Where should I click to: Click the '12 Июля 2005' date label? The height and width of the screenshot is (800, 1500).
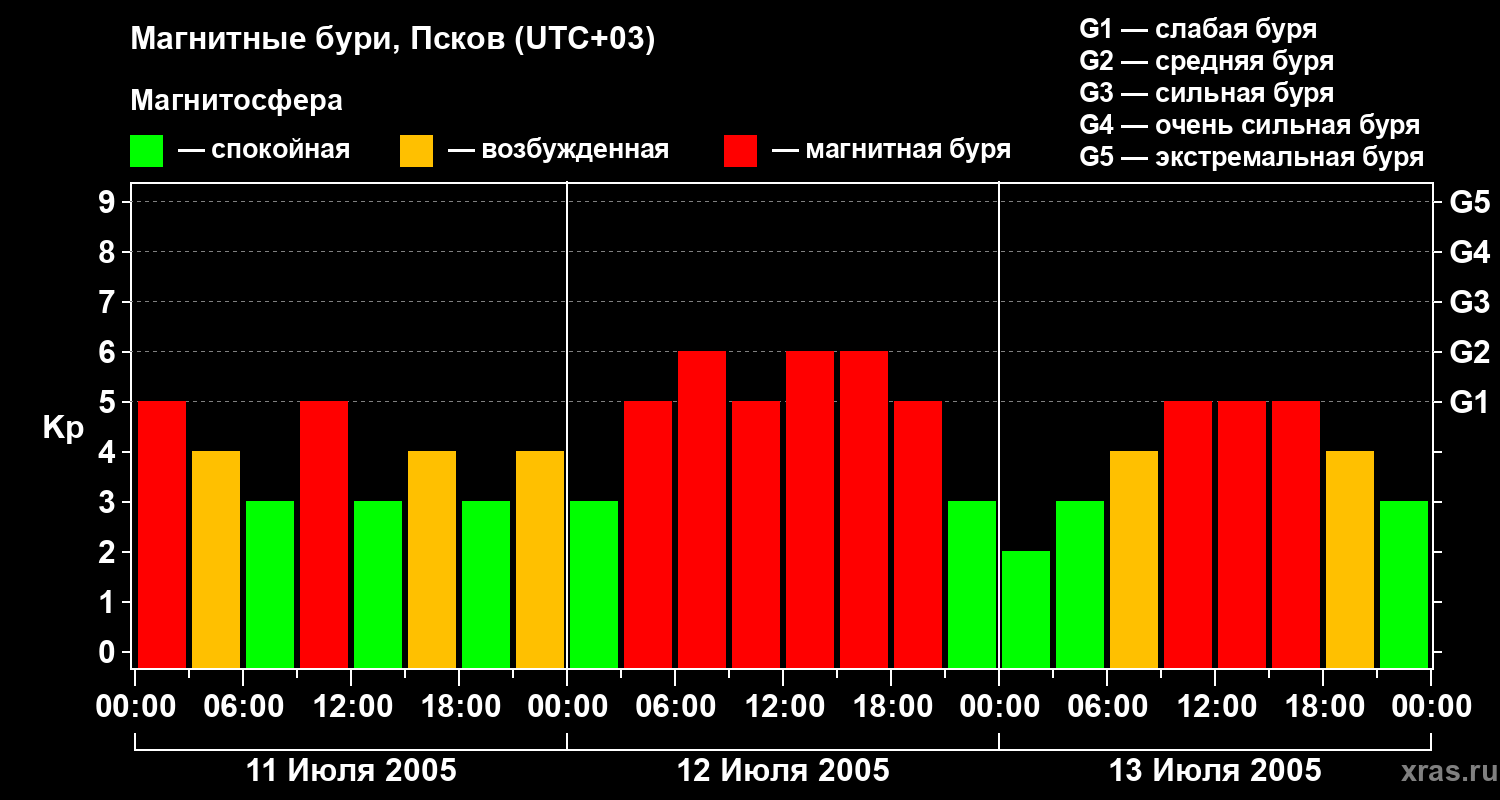tap(783, 771)
